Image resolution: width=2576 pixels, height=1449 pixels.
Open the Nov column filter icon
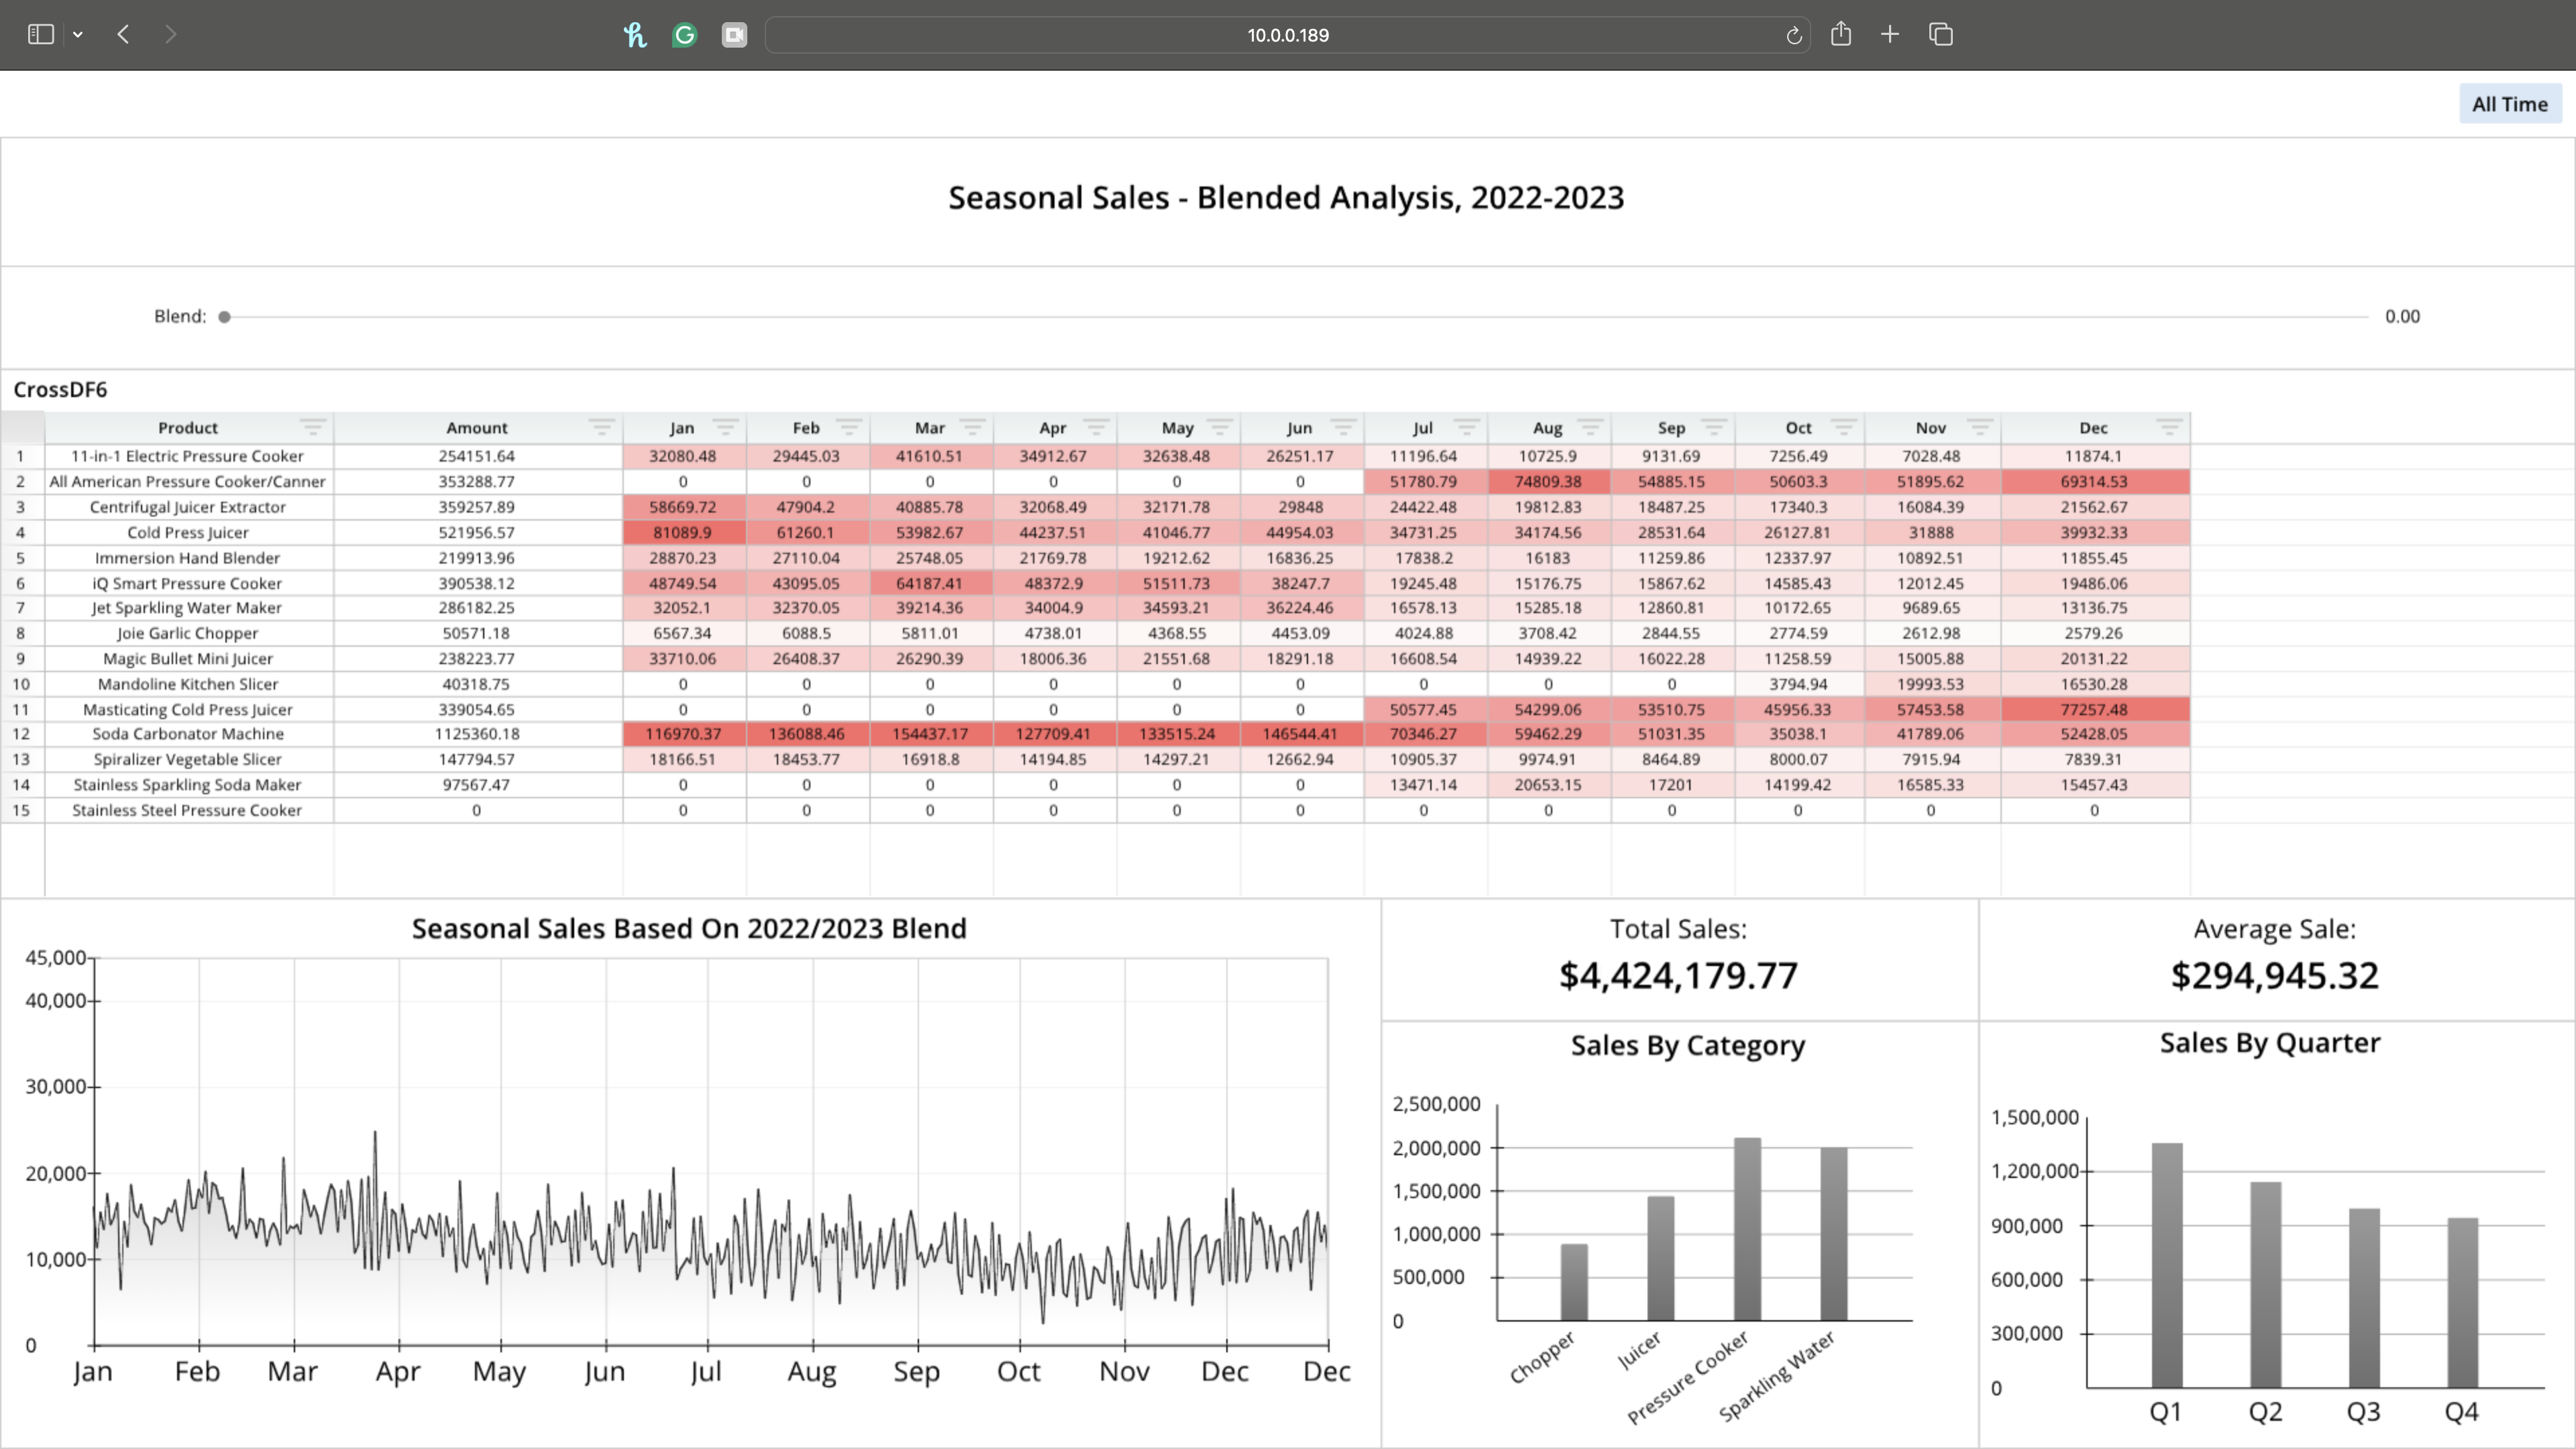1980,428
